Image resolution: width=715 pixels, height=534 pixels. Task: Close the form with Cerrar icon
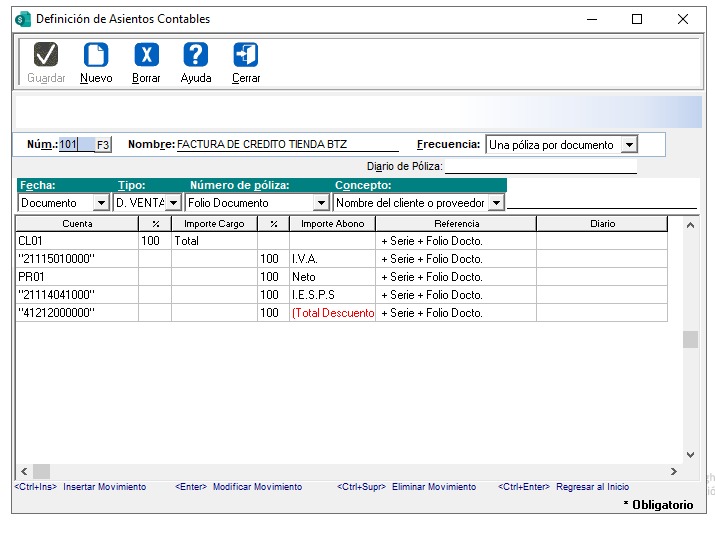[x=246, y=55]
